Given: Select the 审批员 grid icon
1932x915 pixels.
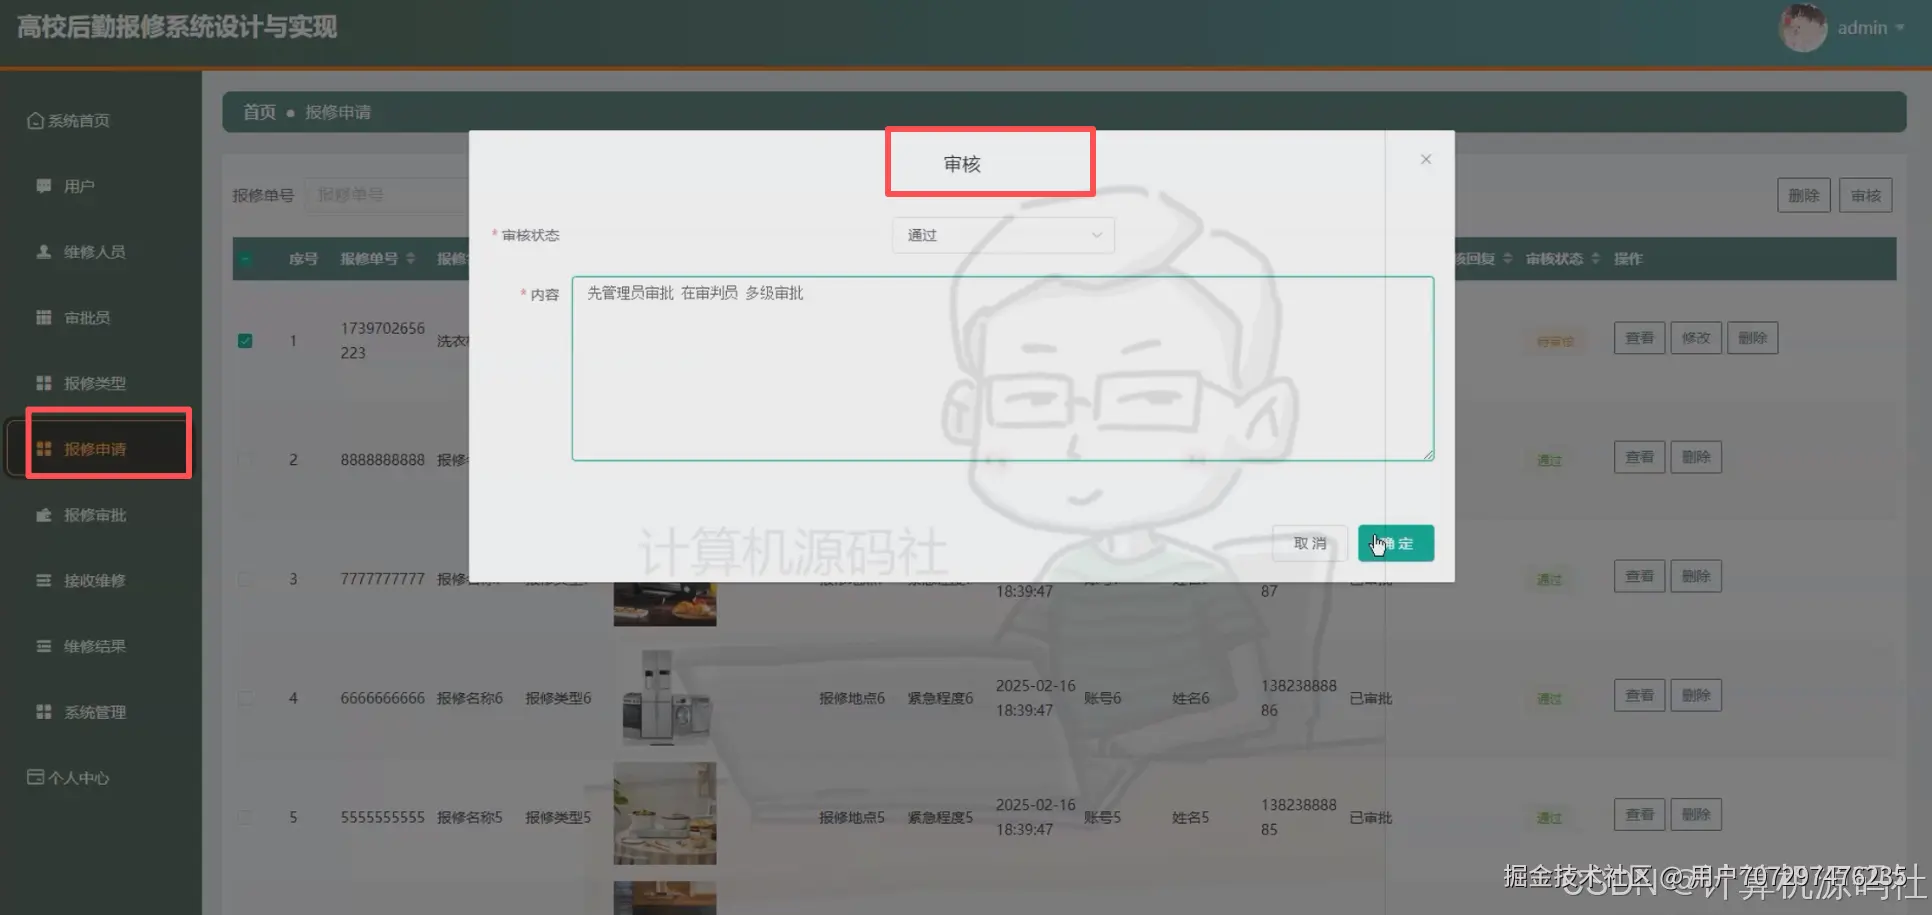Looking at the screenshot, I should coord(42,317).
